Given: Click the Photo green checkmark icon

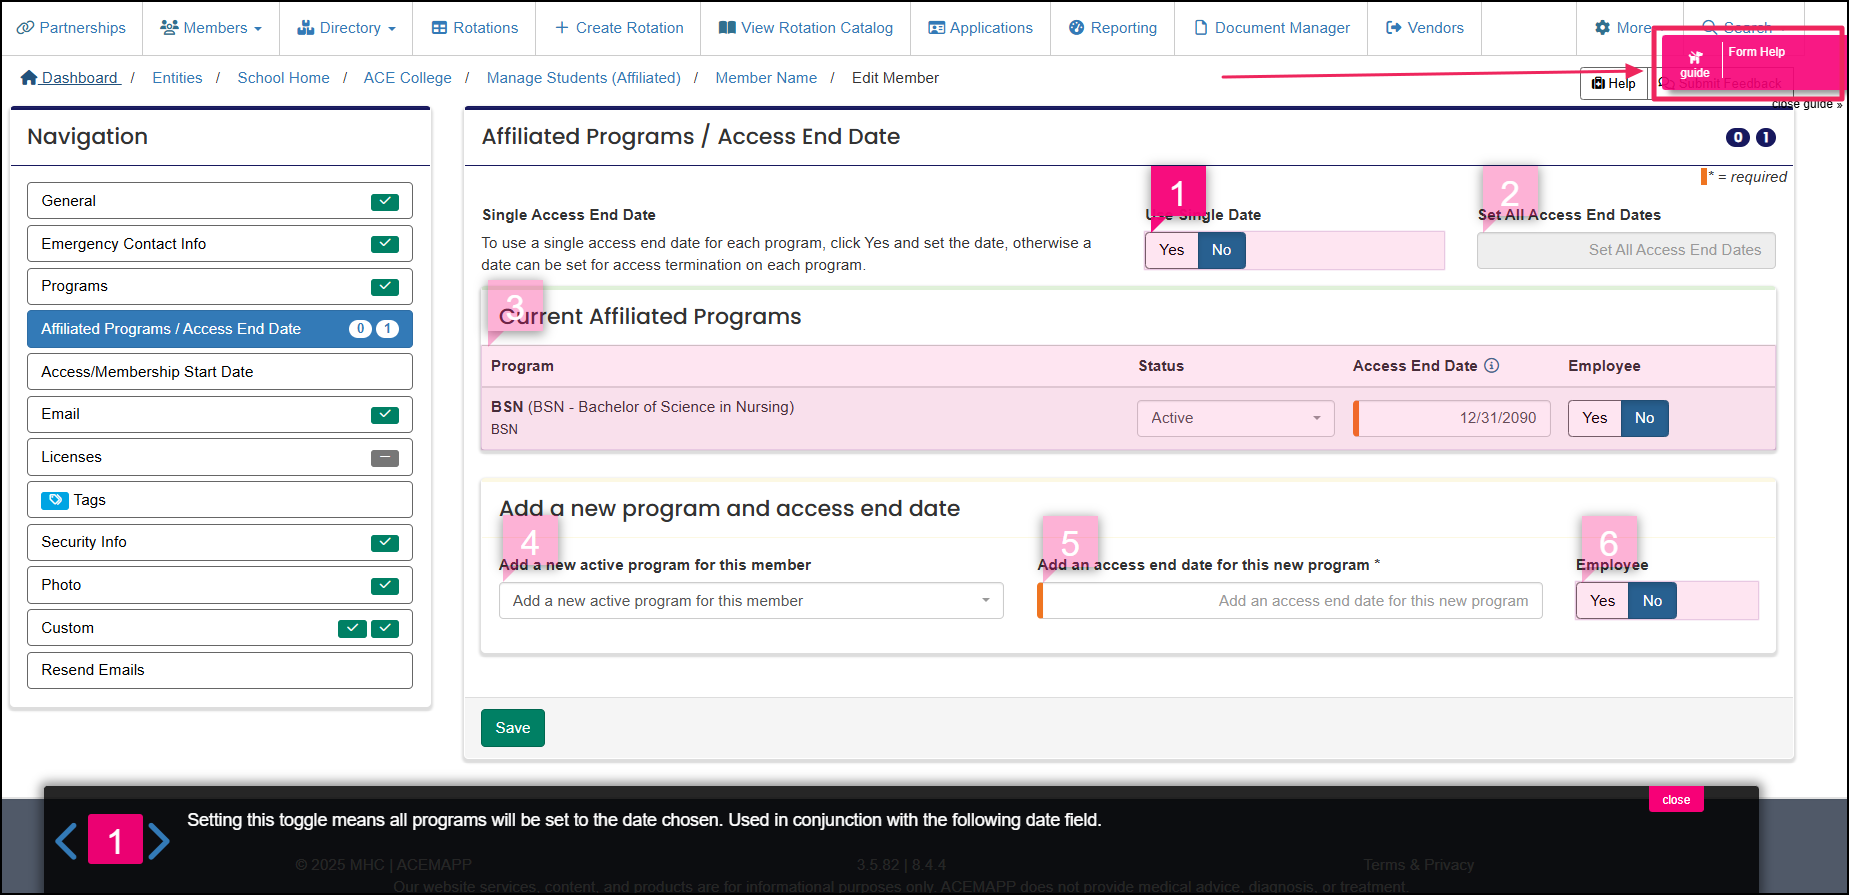Looking at the screenshot, I should [x=385, y=586].
